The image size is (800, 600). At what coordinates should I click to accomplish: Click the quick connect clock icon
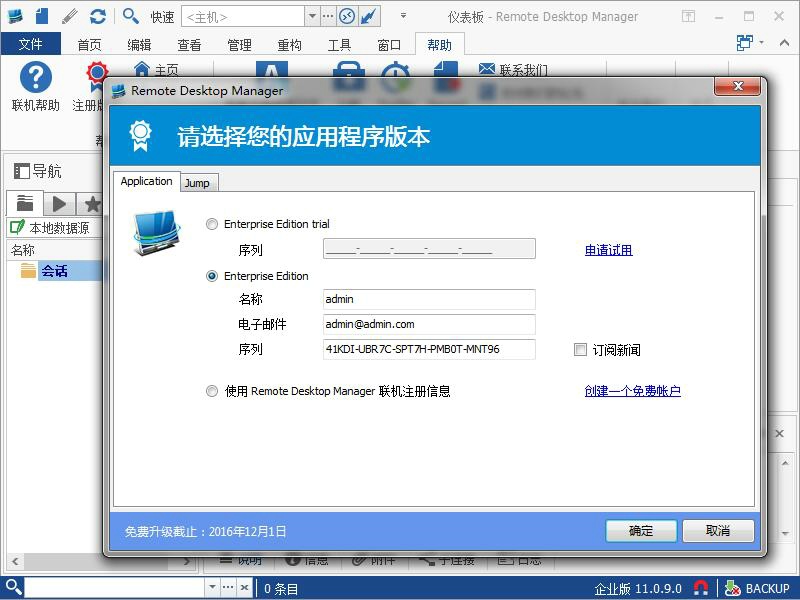tap(347, 17)
